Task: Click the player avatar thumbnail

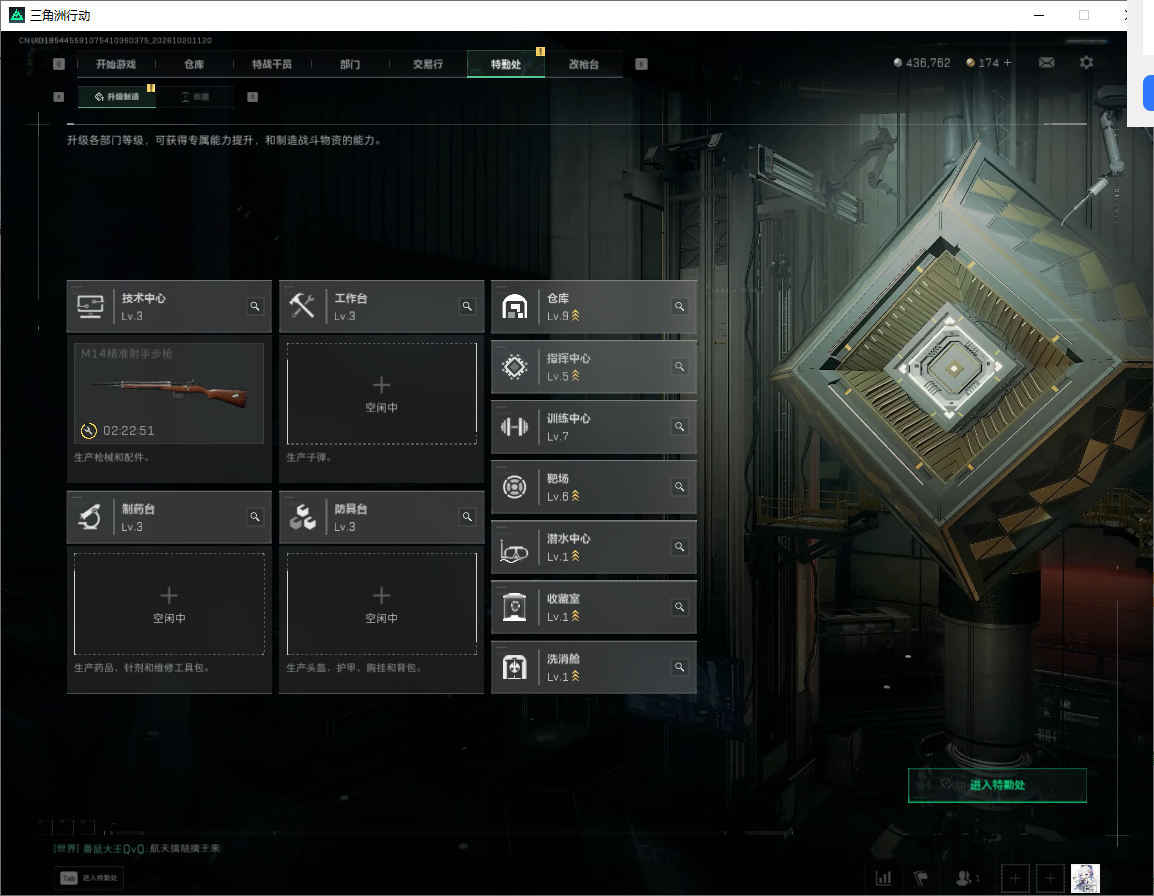Action: coord(1085,878)
